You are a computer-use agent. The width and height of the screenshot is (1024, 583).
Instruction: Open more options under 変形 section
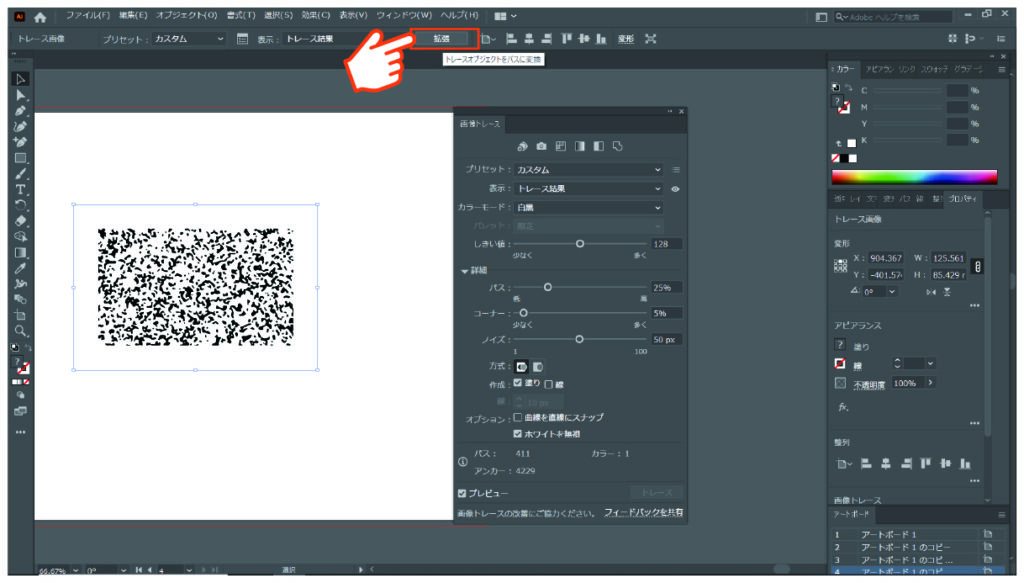(974, 306)
